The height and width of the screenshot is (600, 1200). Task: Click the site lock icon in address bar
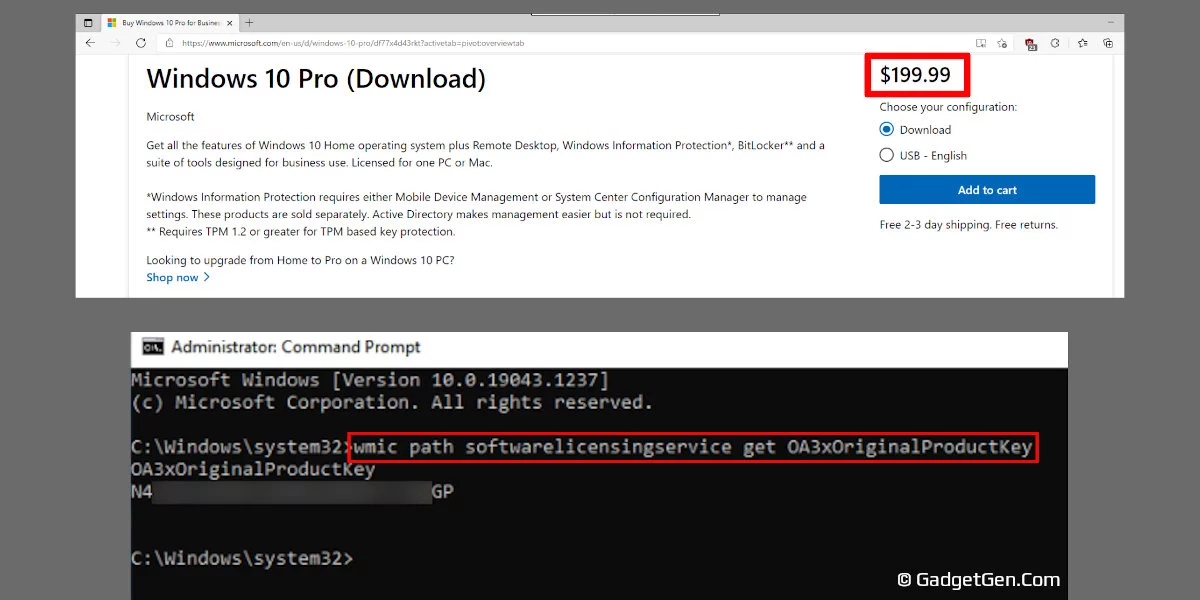point(169,43)
